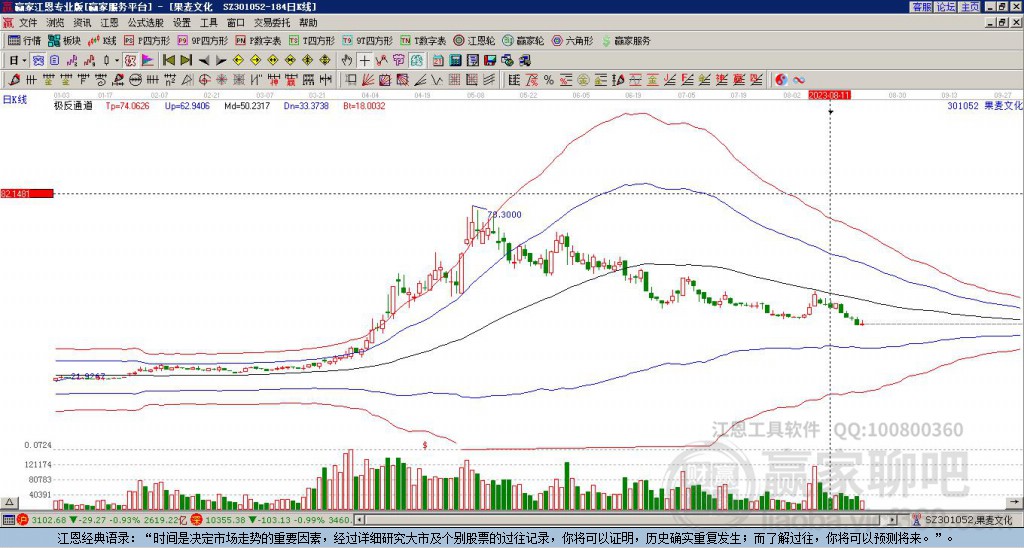This screenshot has width=1024, height=548.
Task: Open the 江恩 menu
Action: (109, 23)
